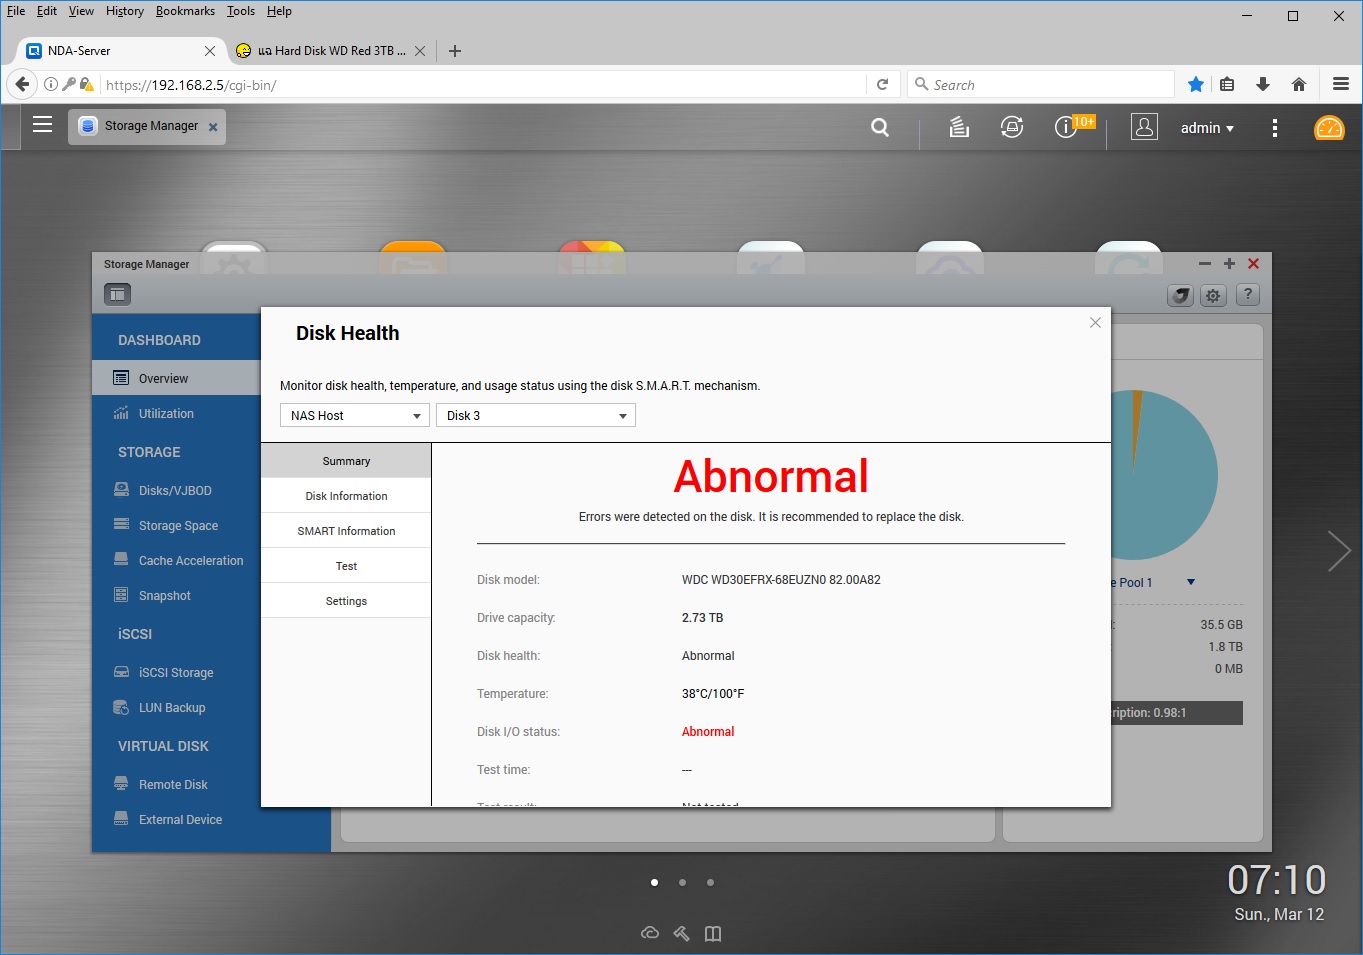Expand the Disk 3 dropdown

point(536,415)
